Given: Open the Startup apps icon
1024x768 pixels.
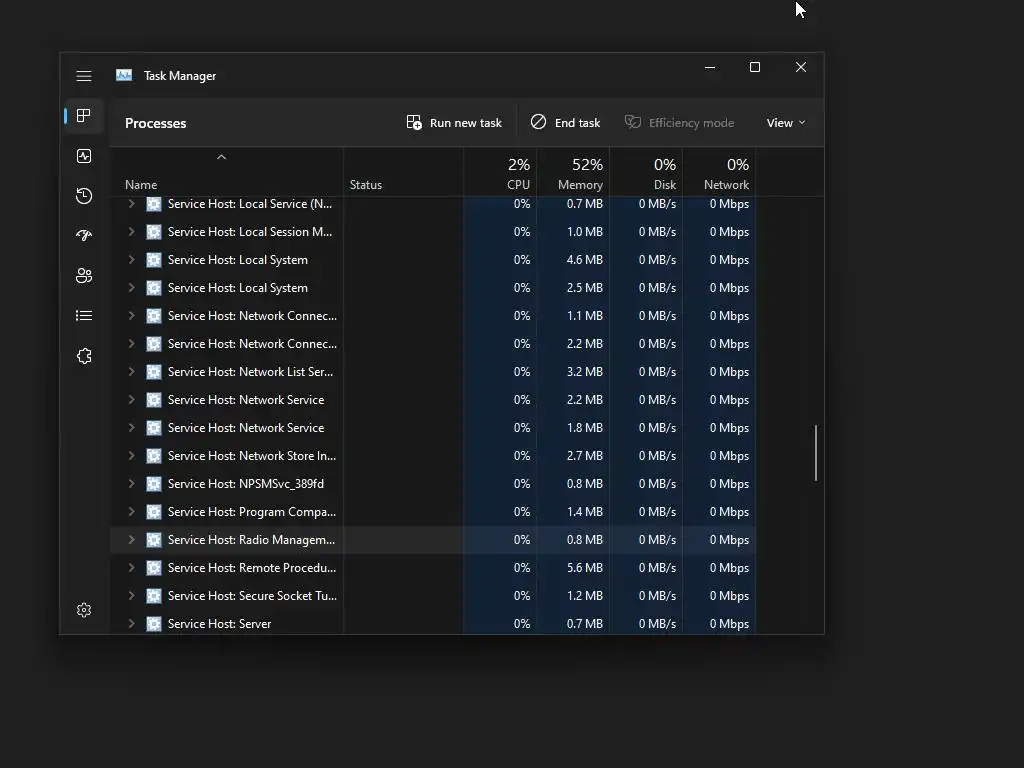Looking at the screenshot, I should coord(84,236).
